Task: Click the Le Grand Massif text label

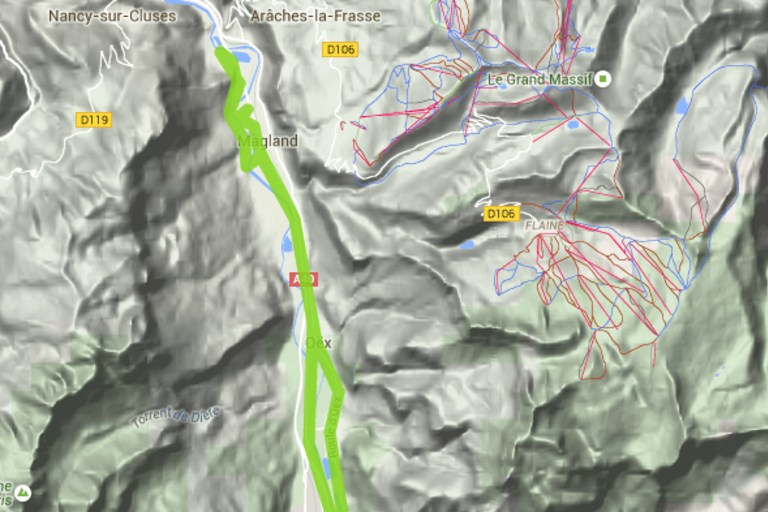Action: tap(540, 79)
